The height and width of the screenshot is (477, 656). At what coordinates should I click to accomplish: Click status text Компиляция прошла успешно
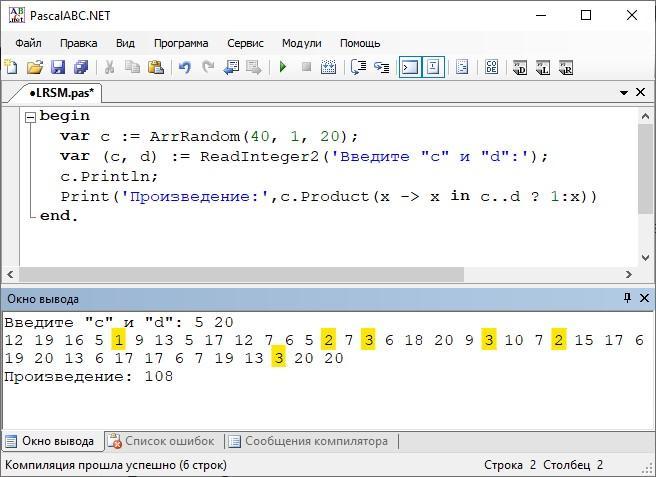pos(115,465)
